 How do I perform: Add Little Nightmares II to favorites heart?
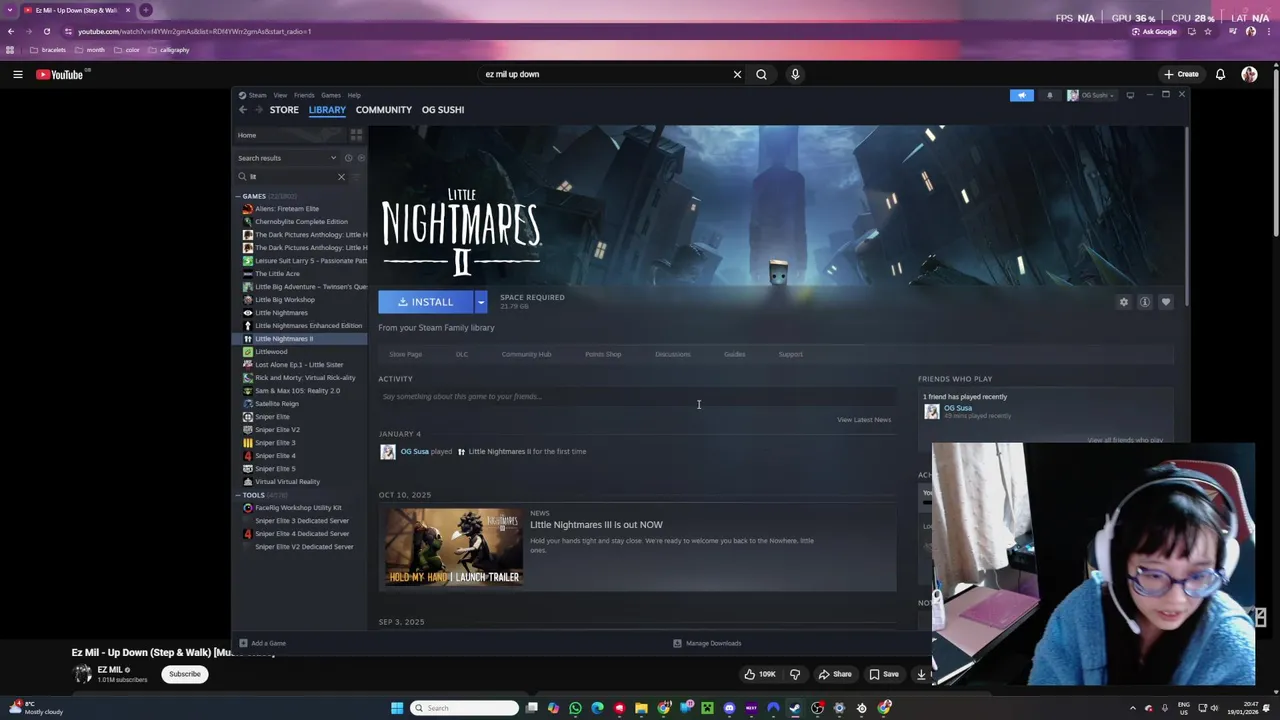1166,302
